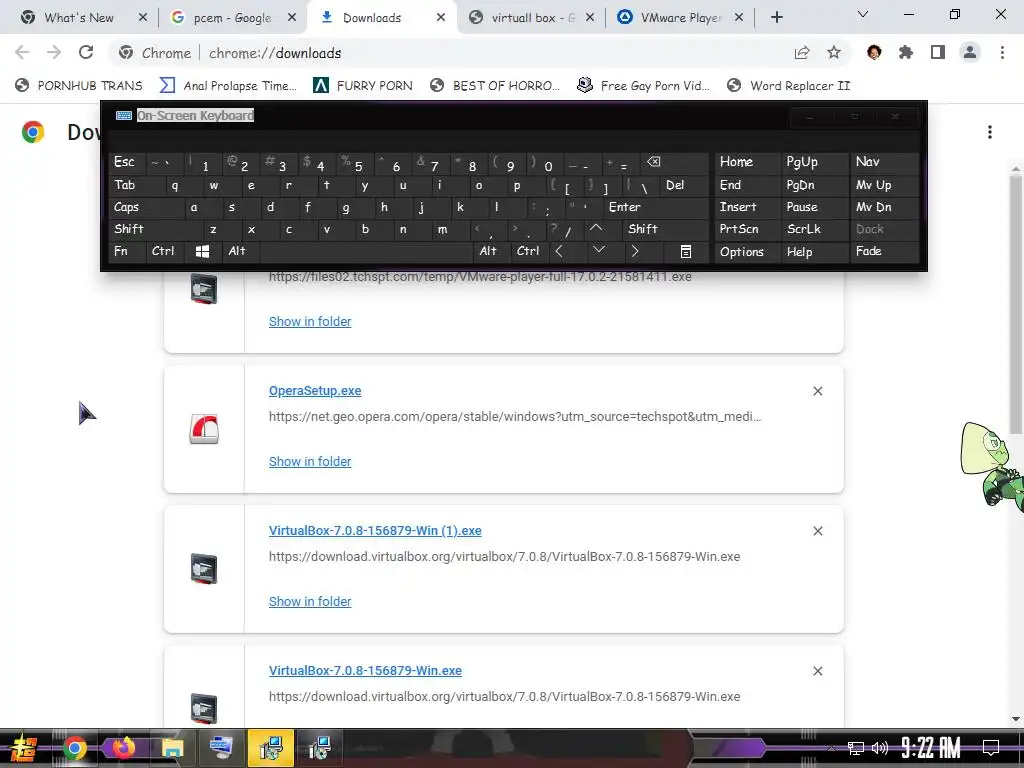Screen dimensions: 1024x768
Task: Switch to the What's New tab
Action: 78,18
